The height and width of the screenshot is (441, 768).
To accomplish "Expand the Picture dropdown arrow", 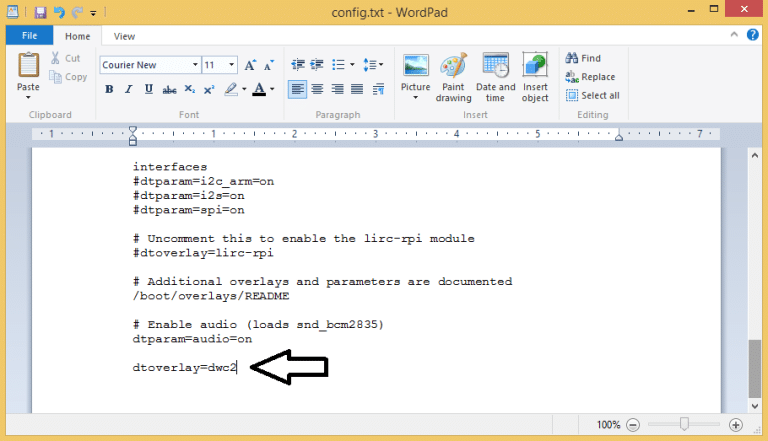I will click(x=415, y=98).
